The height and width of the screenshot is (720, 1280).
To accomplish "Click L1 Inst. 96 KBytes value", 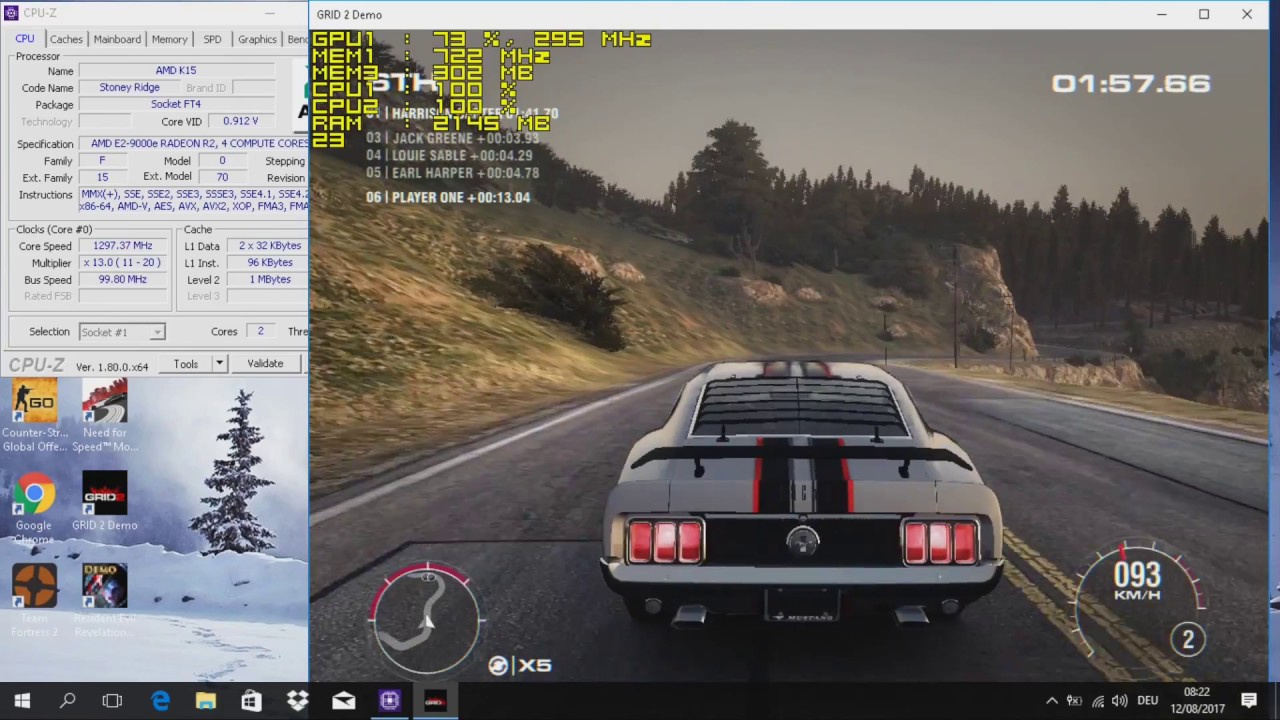I will point(268,263).
